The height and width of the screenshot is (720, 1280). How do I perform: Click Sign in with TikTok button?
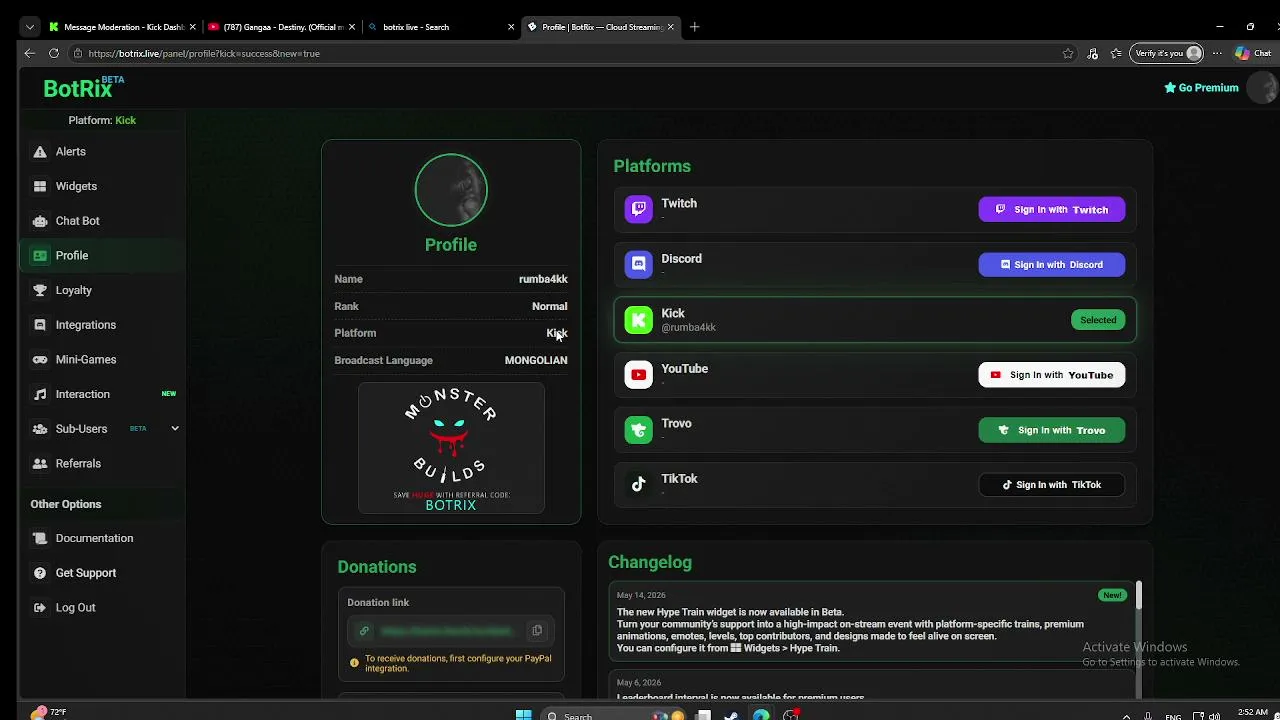click(x=1051, y=485)
